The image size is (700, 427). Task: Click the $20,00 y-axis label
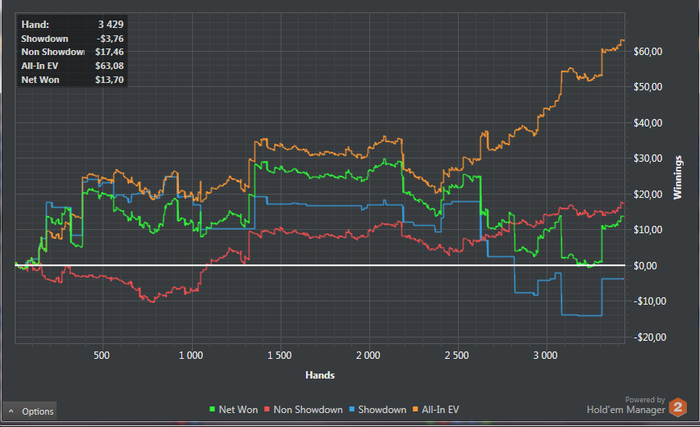click(648, 194)
